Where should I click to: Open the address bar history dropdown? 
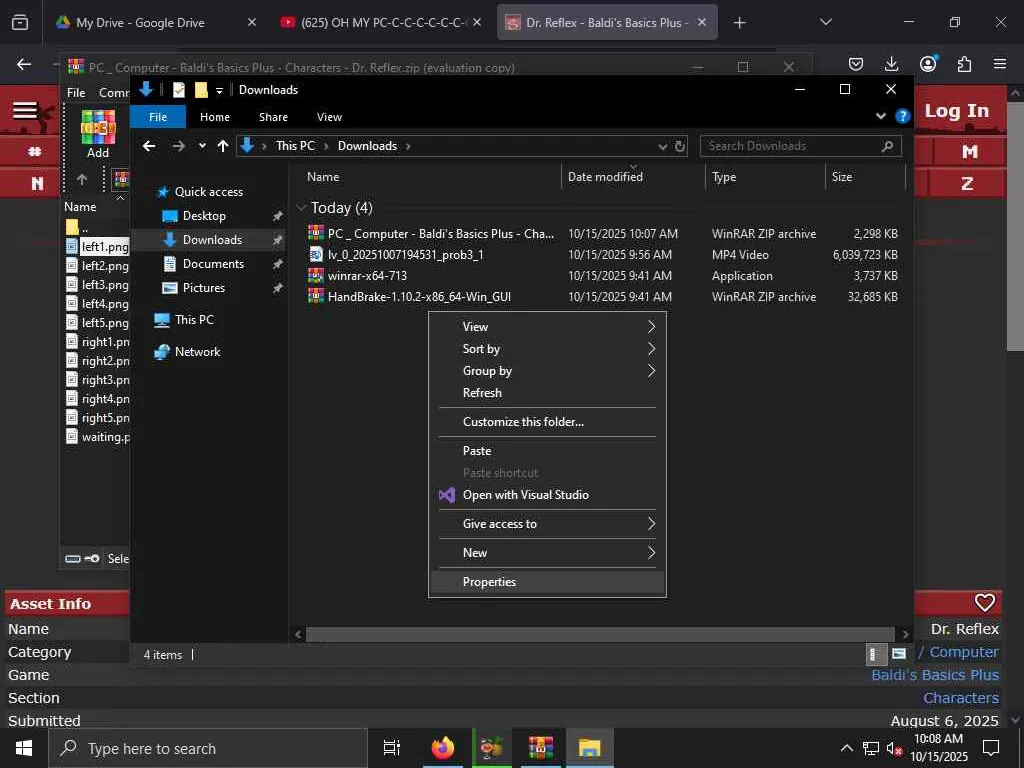(662, 146)
